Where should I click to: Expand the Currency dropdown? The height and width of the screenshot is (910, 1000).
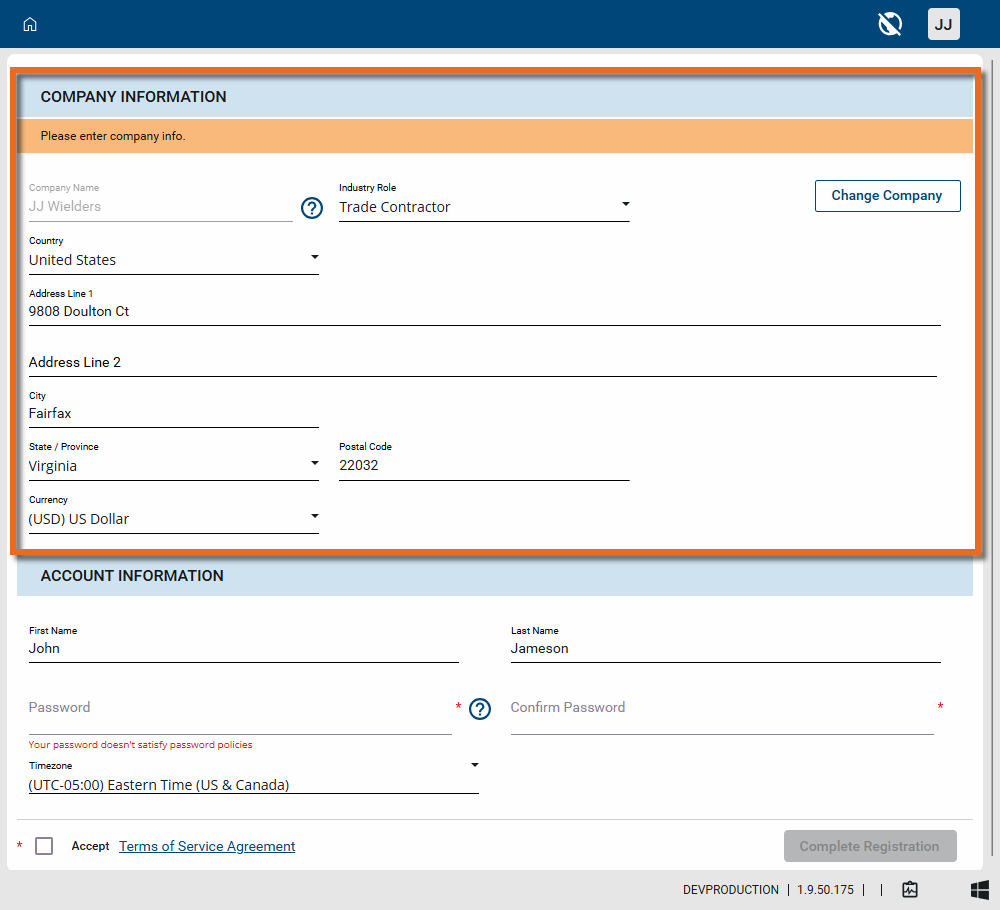coord(173,519)
